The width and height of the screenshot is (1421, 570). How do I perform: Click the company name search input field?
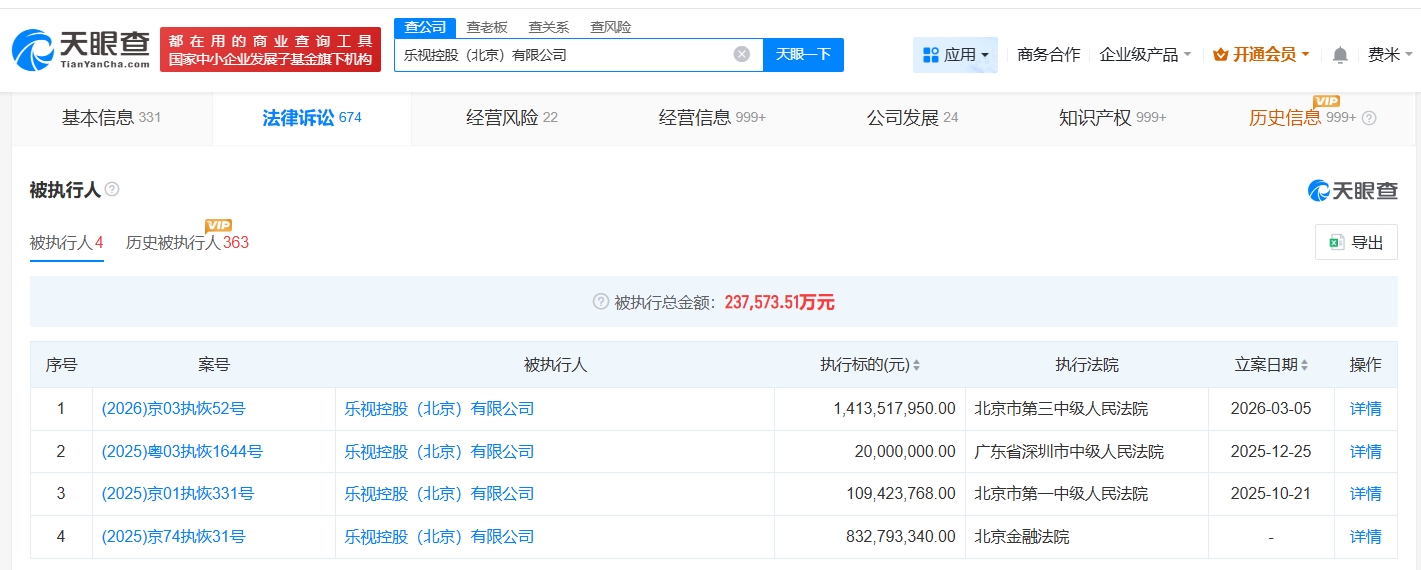(560, 55)
